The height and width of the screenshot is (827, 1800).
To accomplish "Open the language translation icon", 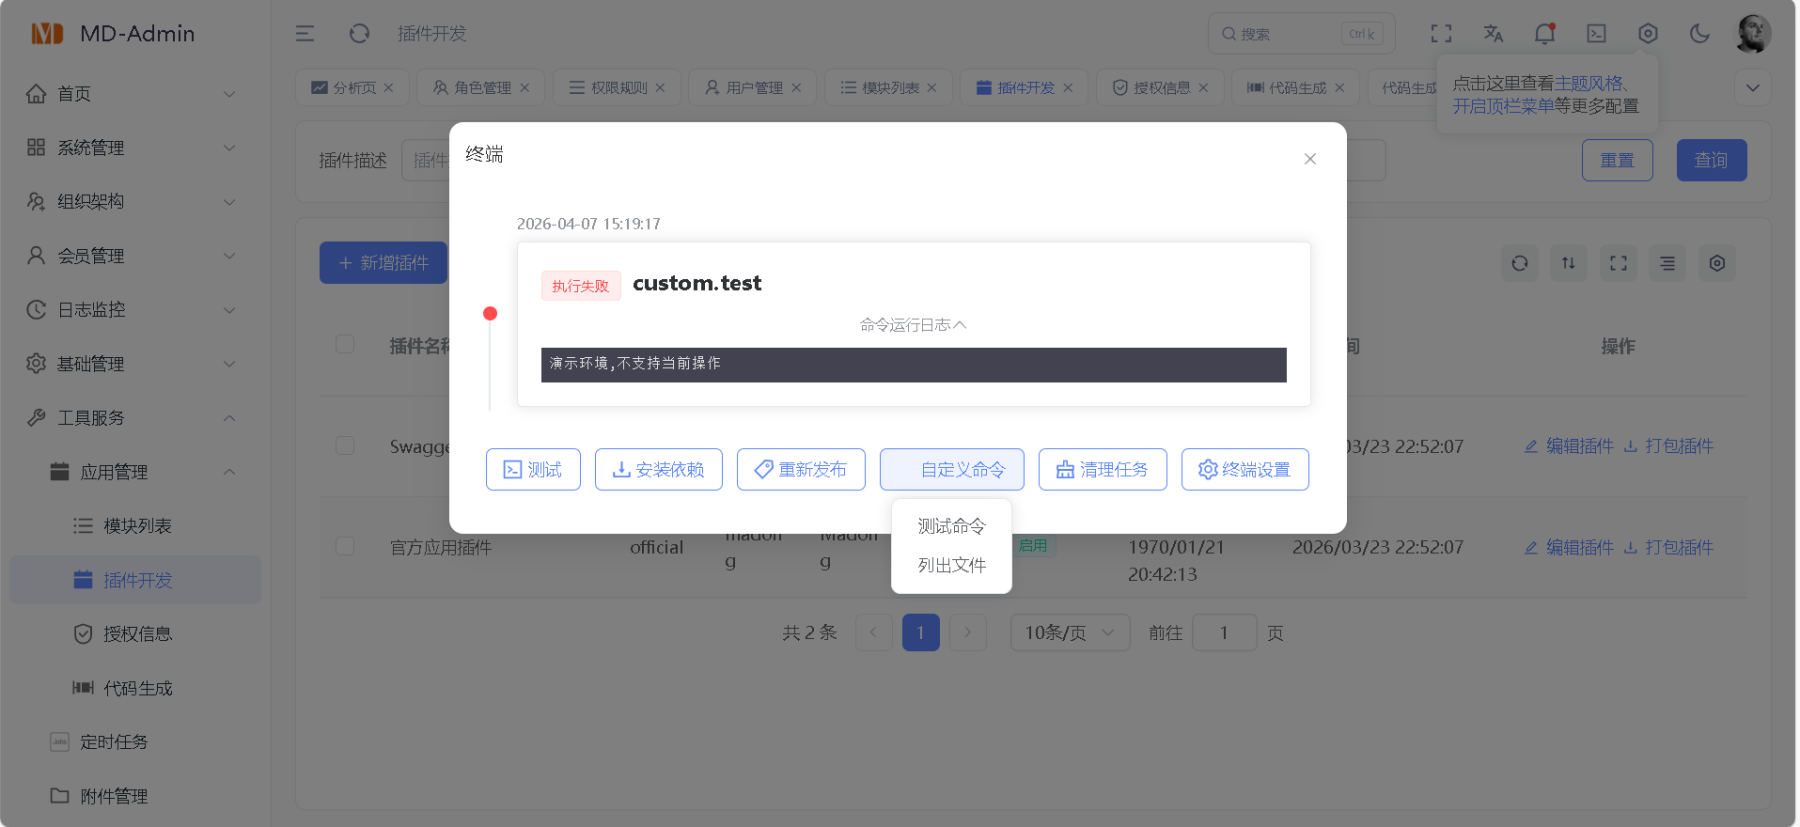I will pyautogui.click(x=1493, y=34).
